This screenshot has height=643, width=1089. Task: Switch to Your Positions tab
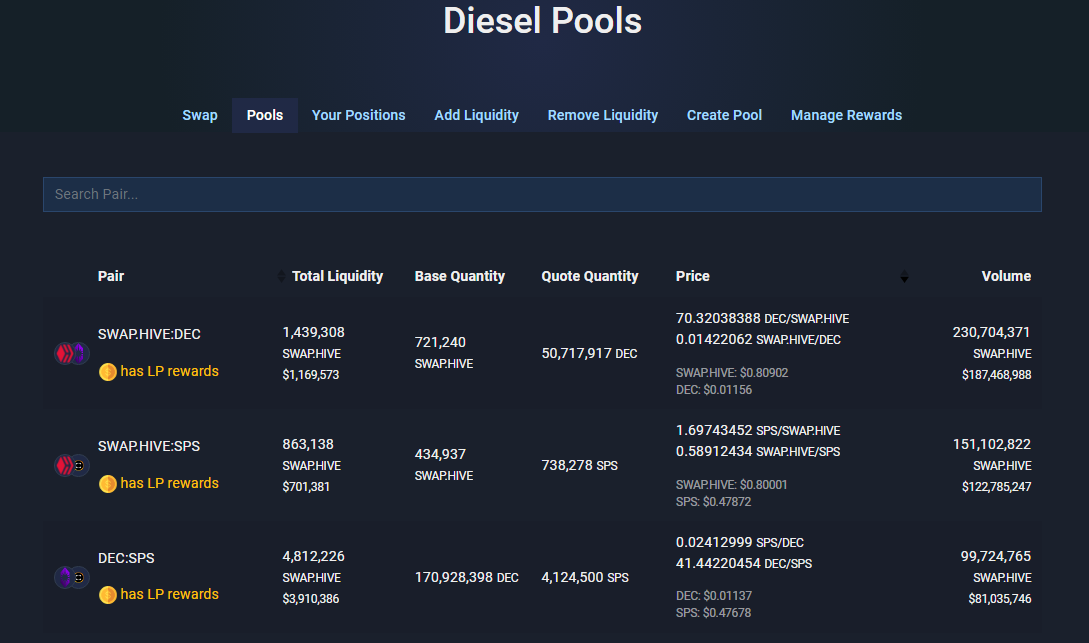point(358,115)
